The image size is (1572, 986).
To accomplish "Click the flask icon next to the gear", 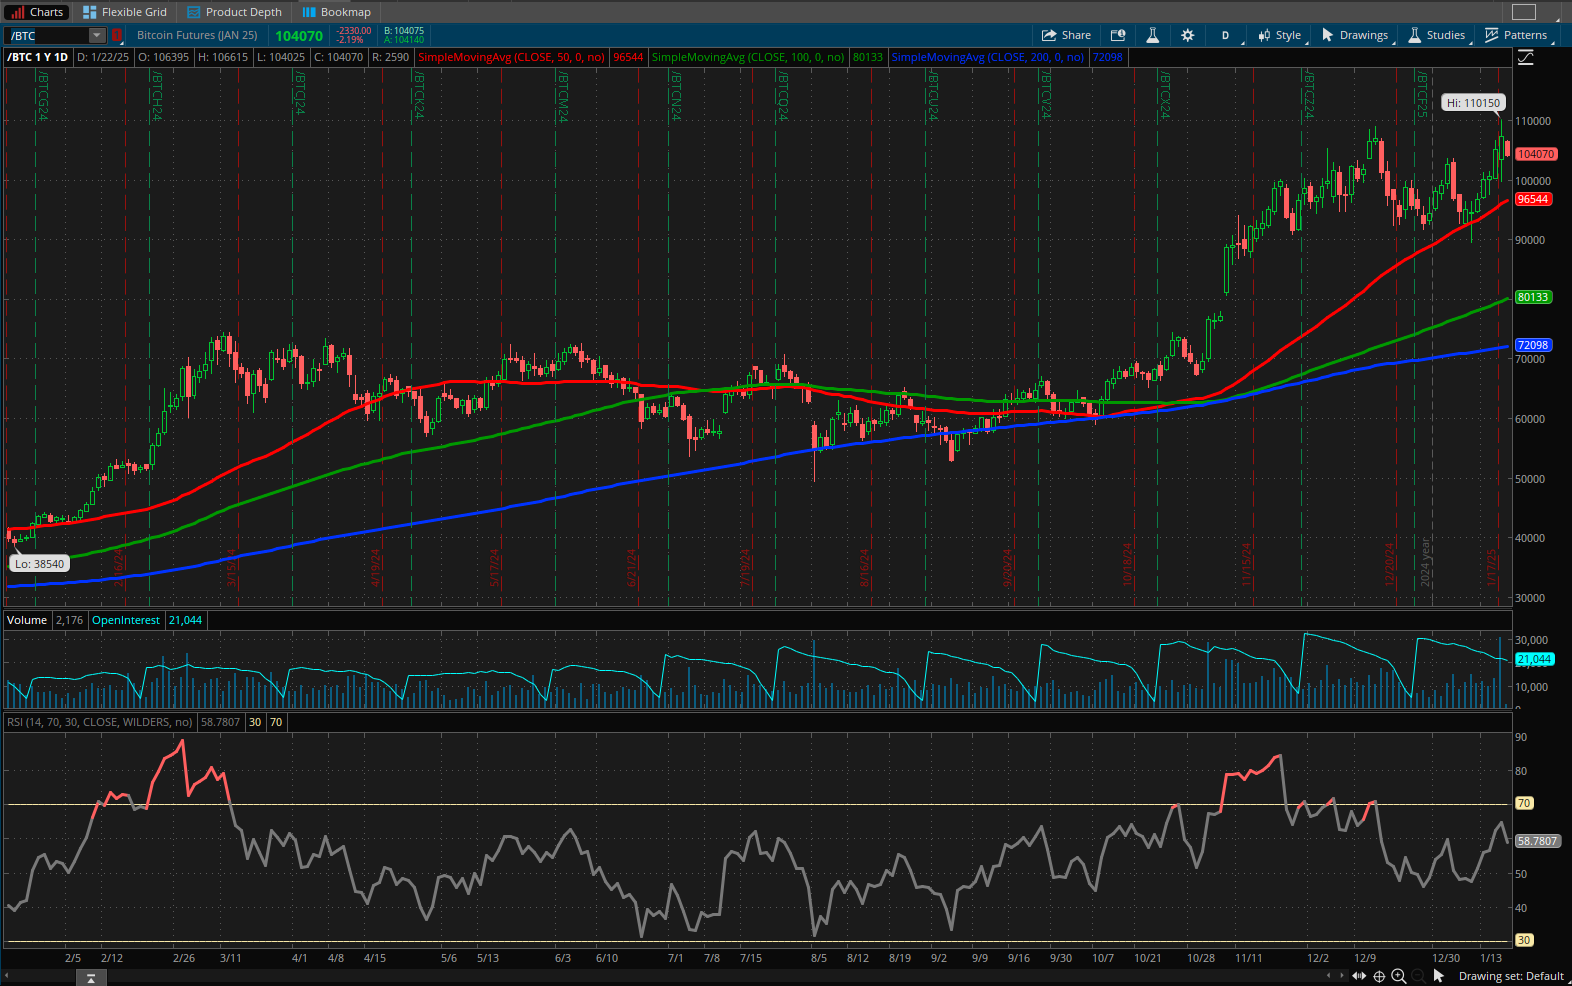I will pos(1152,35).
